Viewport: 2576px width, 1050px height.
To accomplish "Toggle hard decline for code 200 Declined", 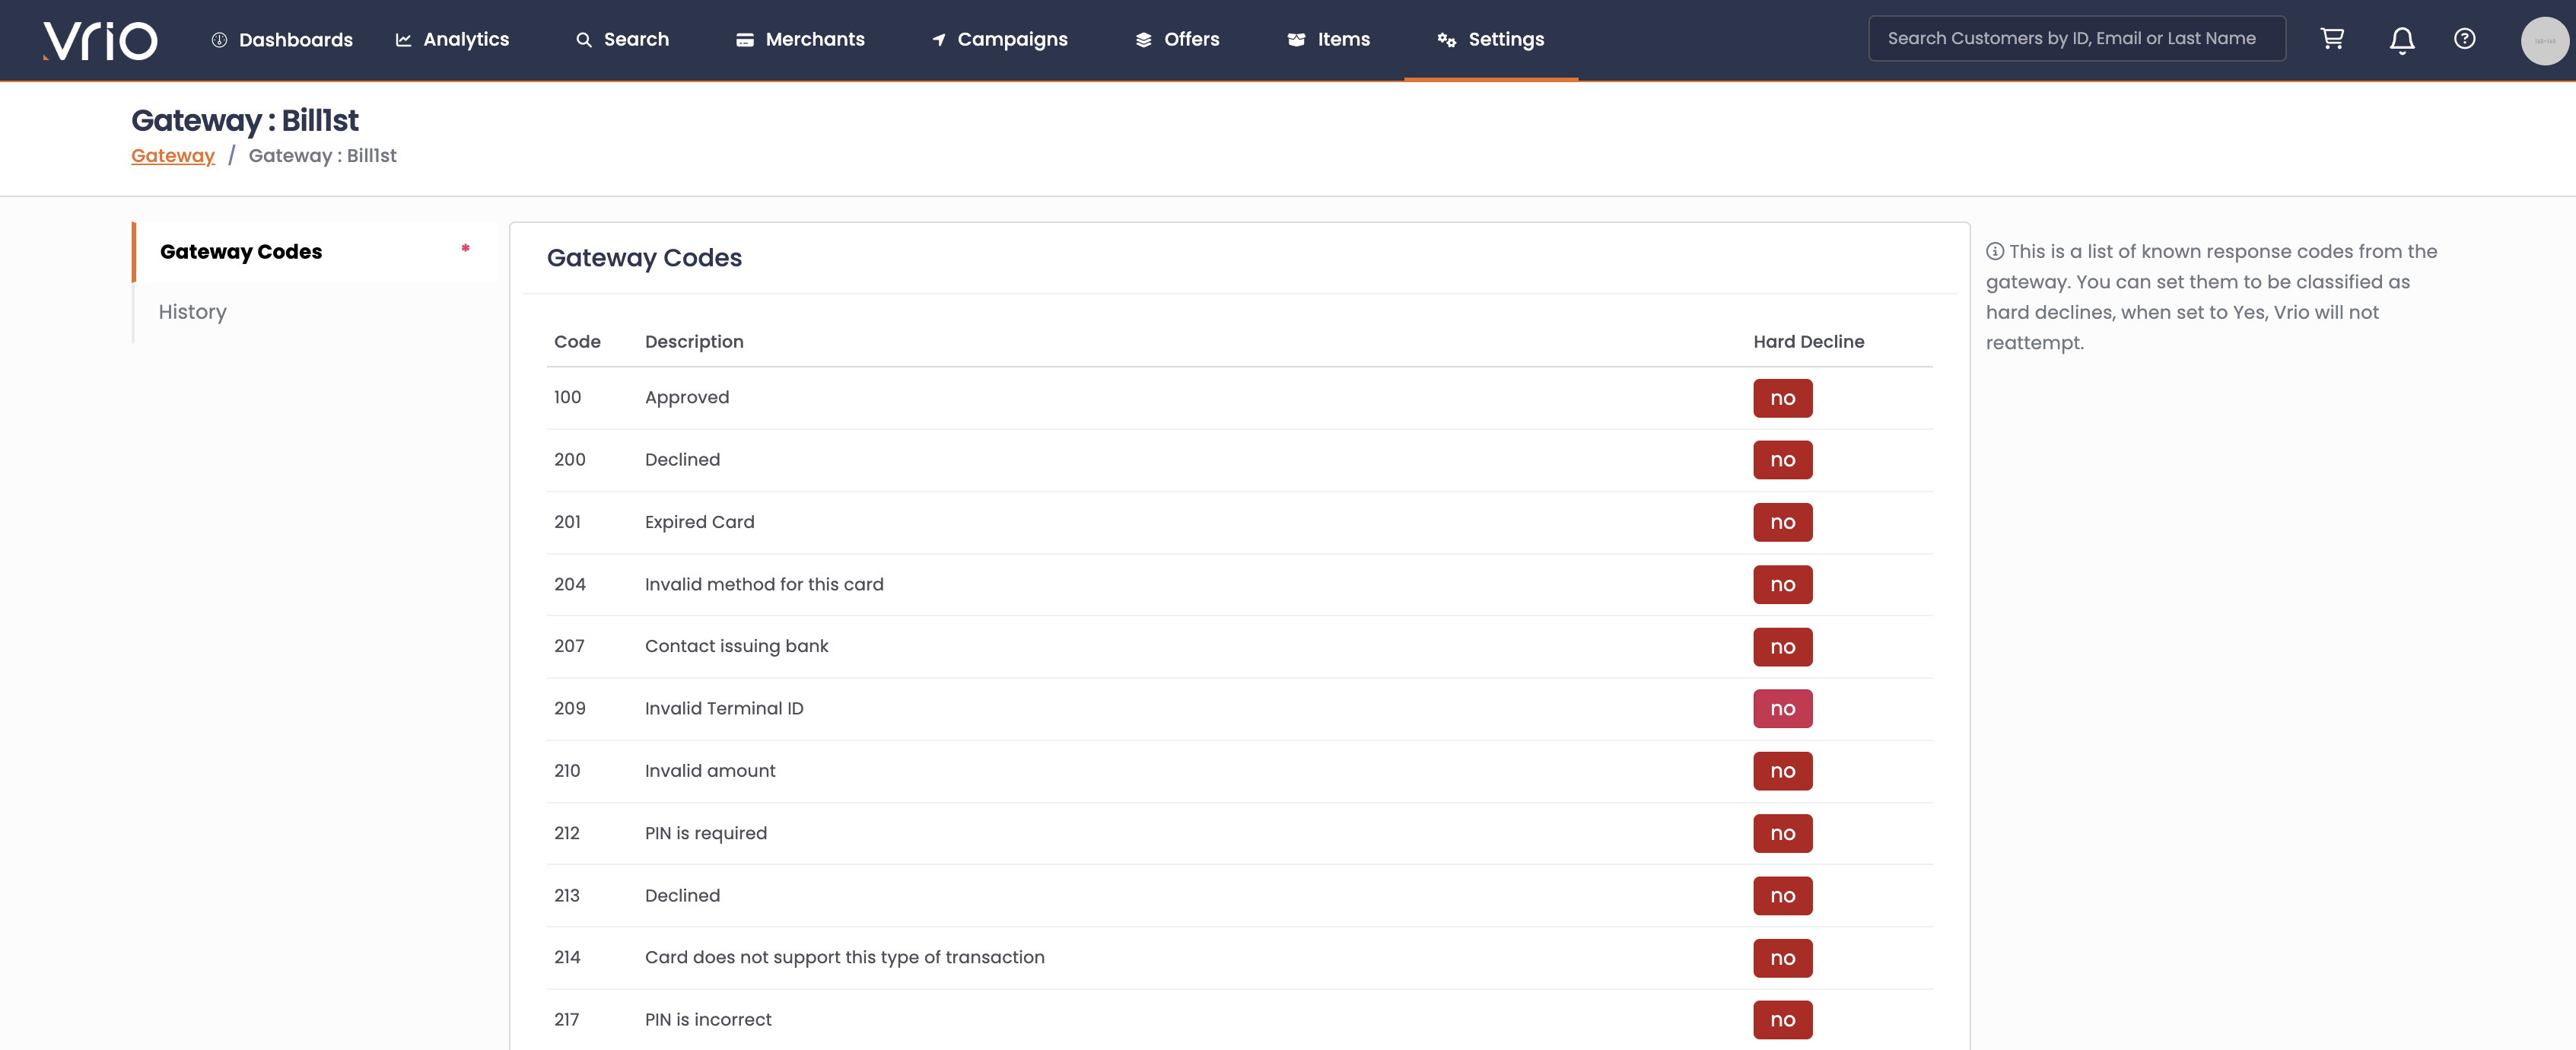I will [x=1782, y=460].
